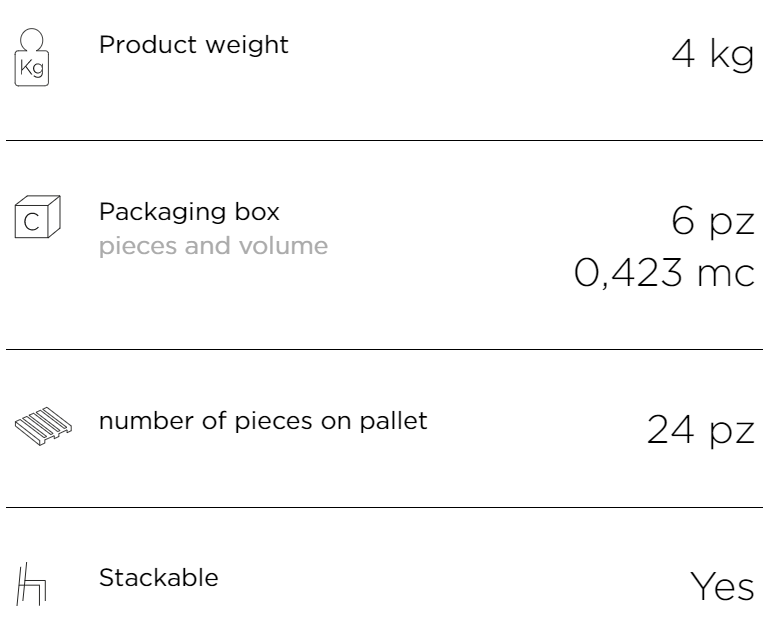Select the 24 pz value
The width and height of the screenshot is (775, 644).
pyautogui.click(x=700, y=430)
